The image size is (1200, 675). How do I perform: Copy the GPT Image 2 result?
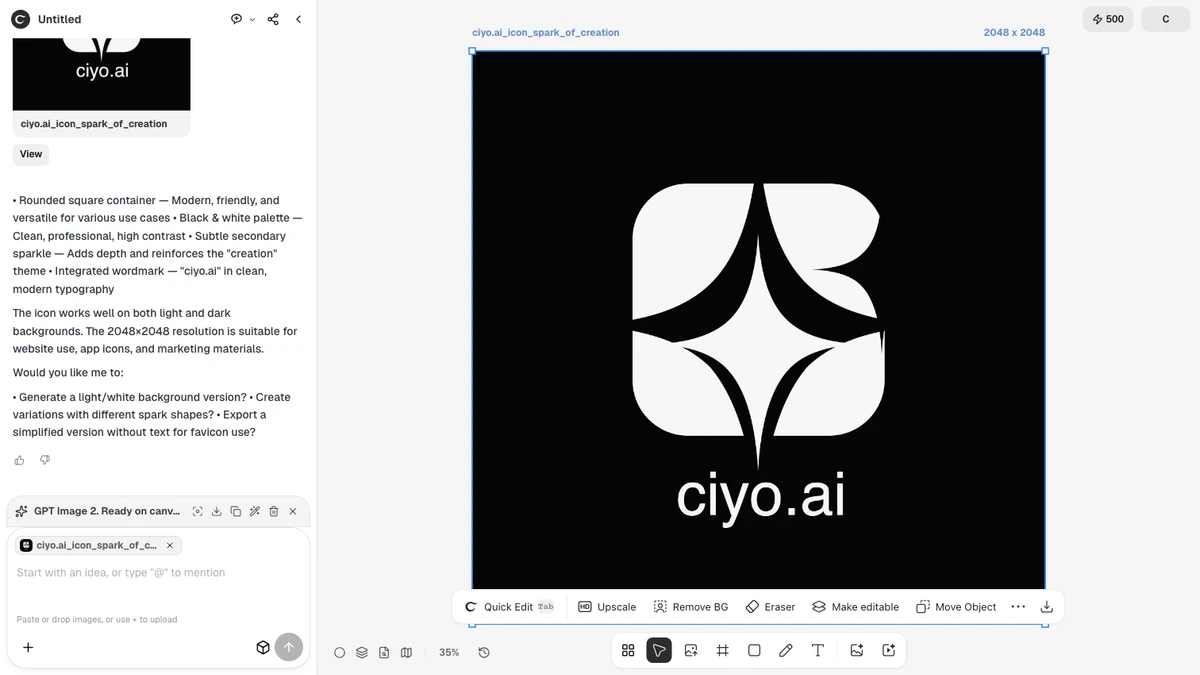(x=236, y=511)
